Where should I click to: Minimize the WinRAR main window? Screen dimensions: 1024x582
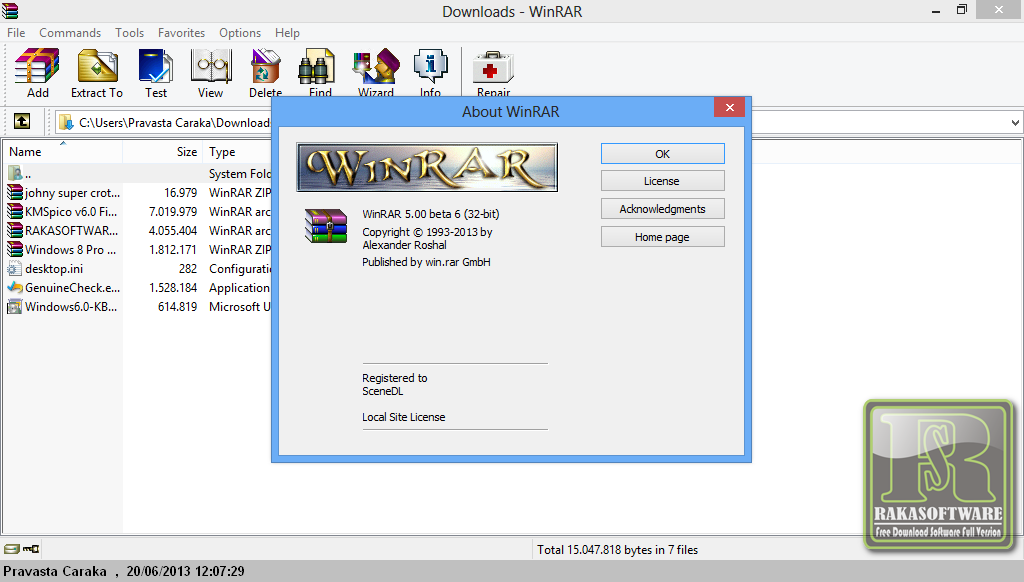(x=936, y=10)
